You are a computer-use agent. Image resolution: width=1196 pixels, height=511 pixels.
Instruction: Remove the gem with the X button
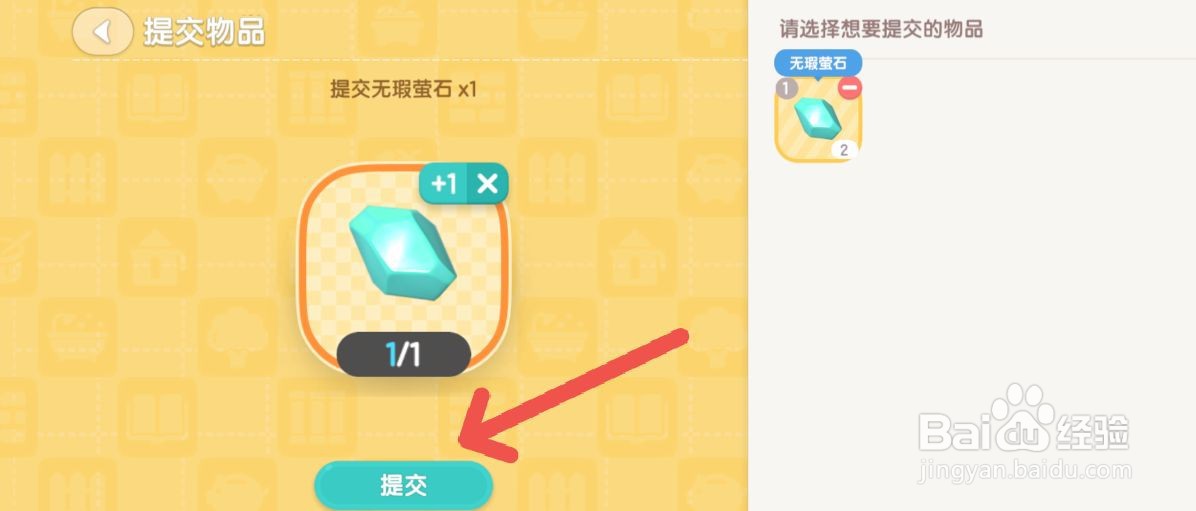click(487, 183)
